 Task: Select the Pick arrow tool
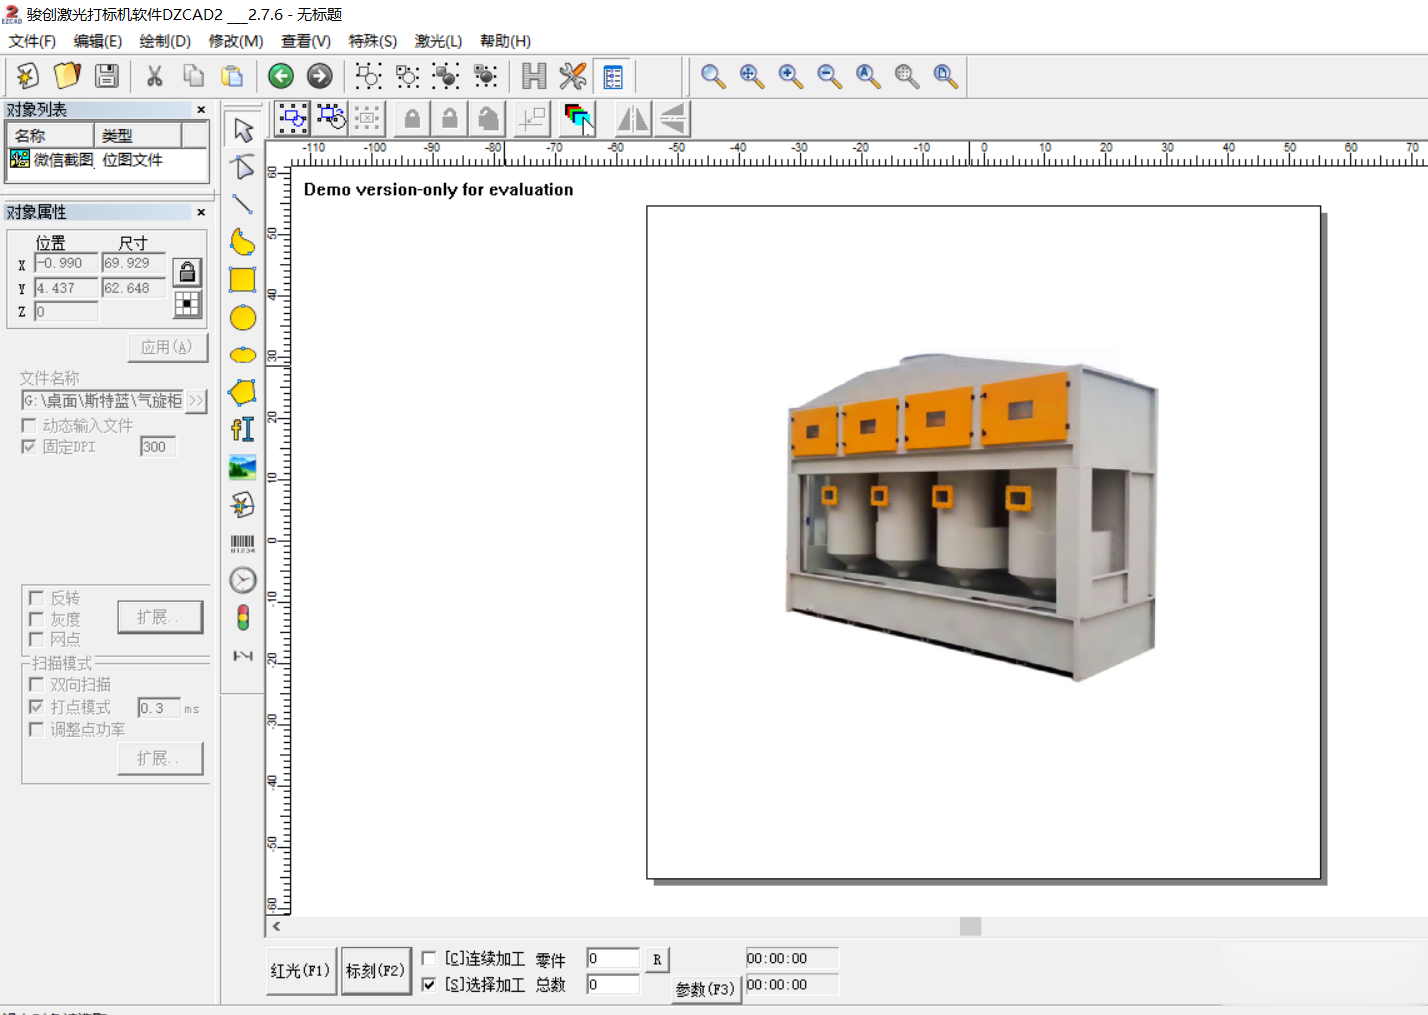tap(243, 130)
